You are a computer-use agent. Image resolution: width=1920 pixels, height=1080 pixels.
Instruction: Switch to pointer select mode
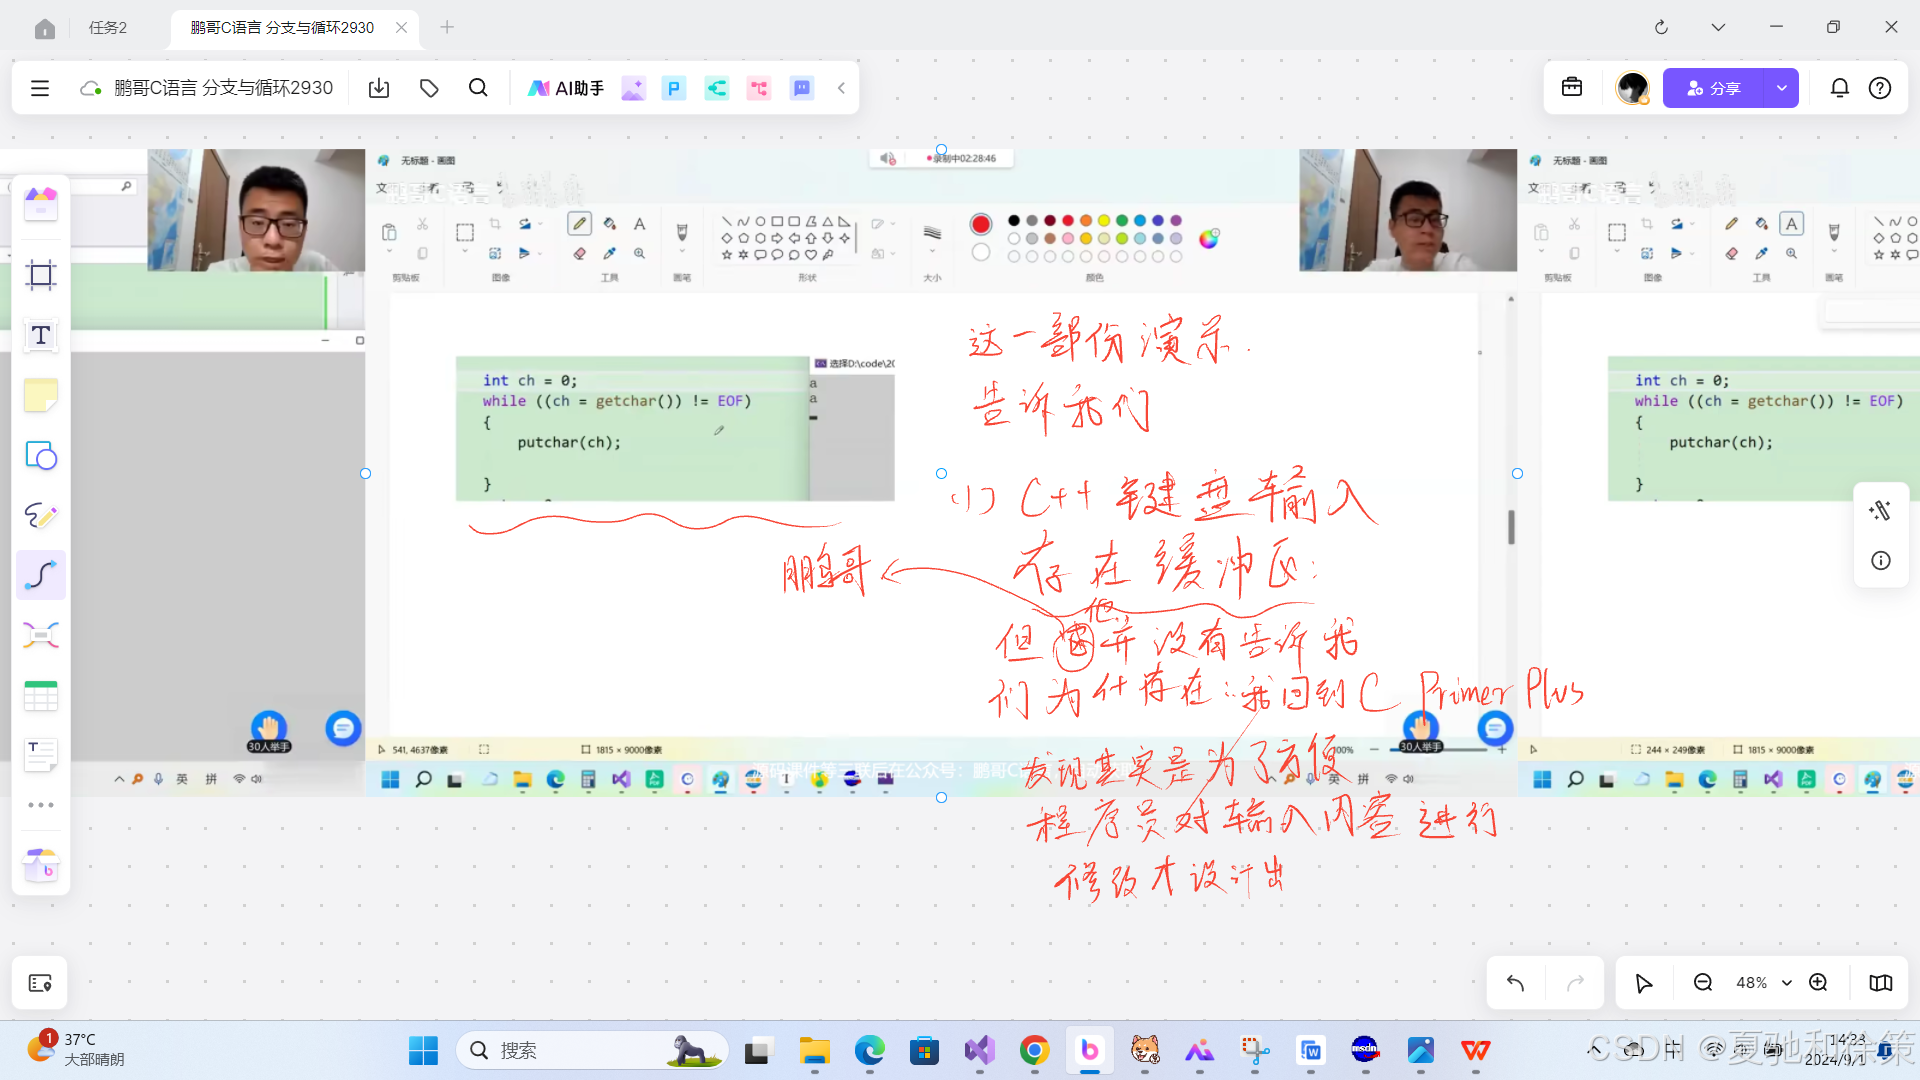coord(1643,983)
